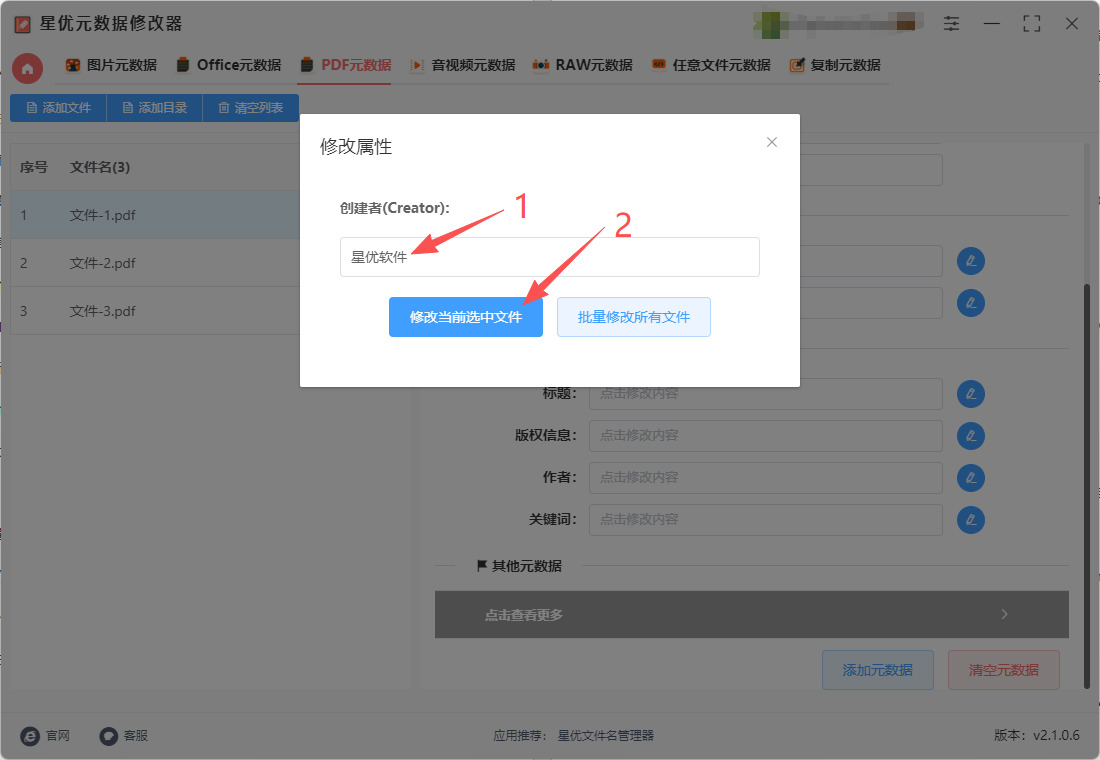Click the 清空元数据 button
This screenshot has width=1100, height=760.
pos(1003,670)
